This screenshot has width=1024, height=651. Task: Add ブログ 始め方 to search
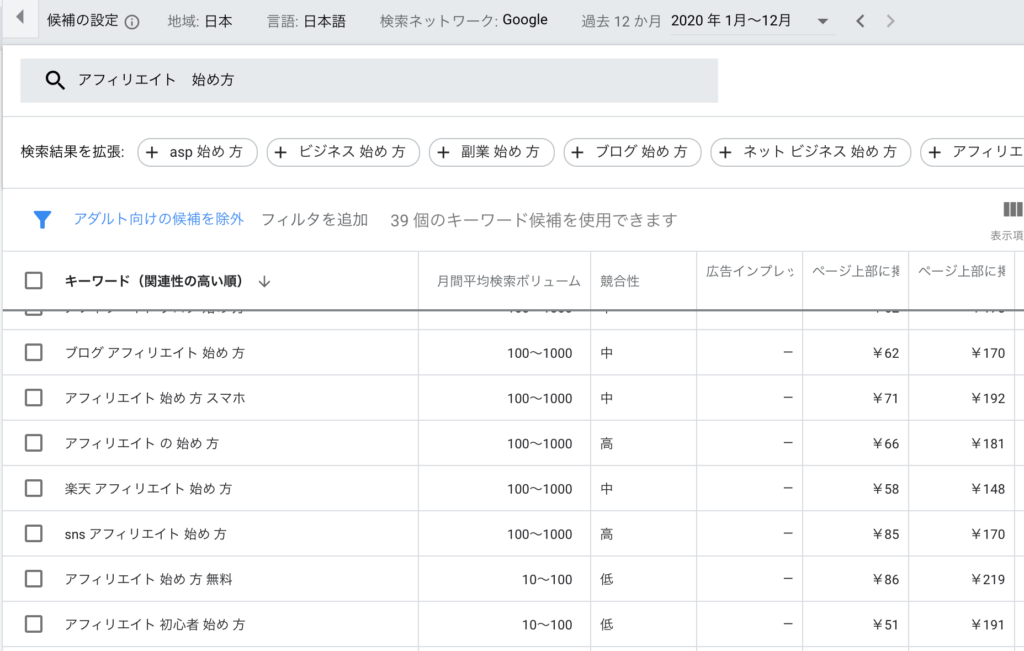(632, 153)
